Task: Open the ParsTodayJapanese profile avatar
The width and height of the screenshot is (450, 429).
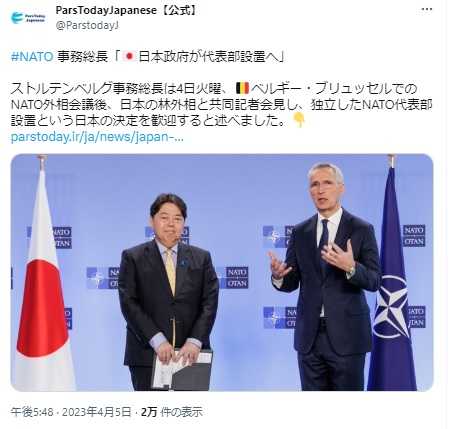Action: tap(28, 17)
